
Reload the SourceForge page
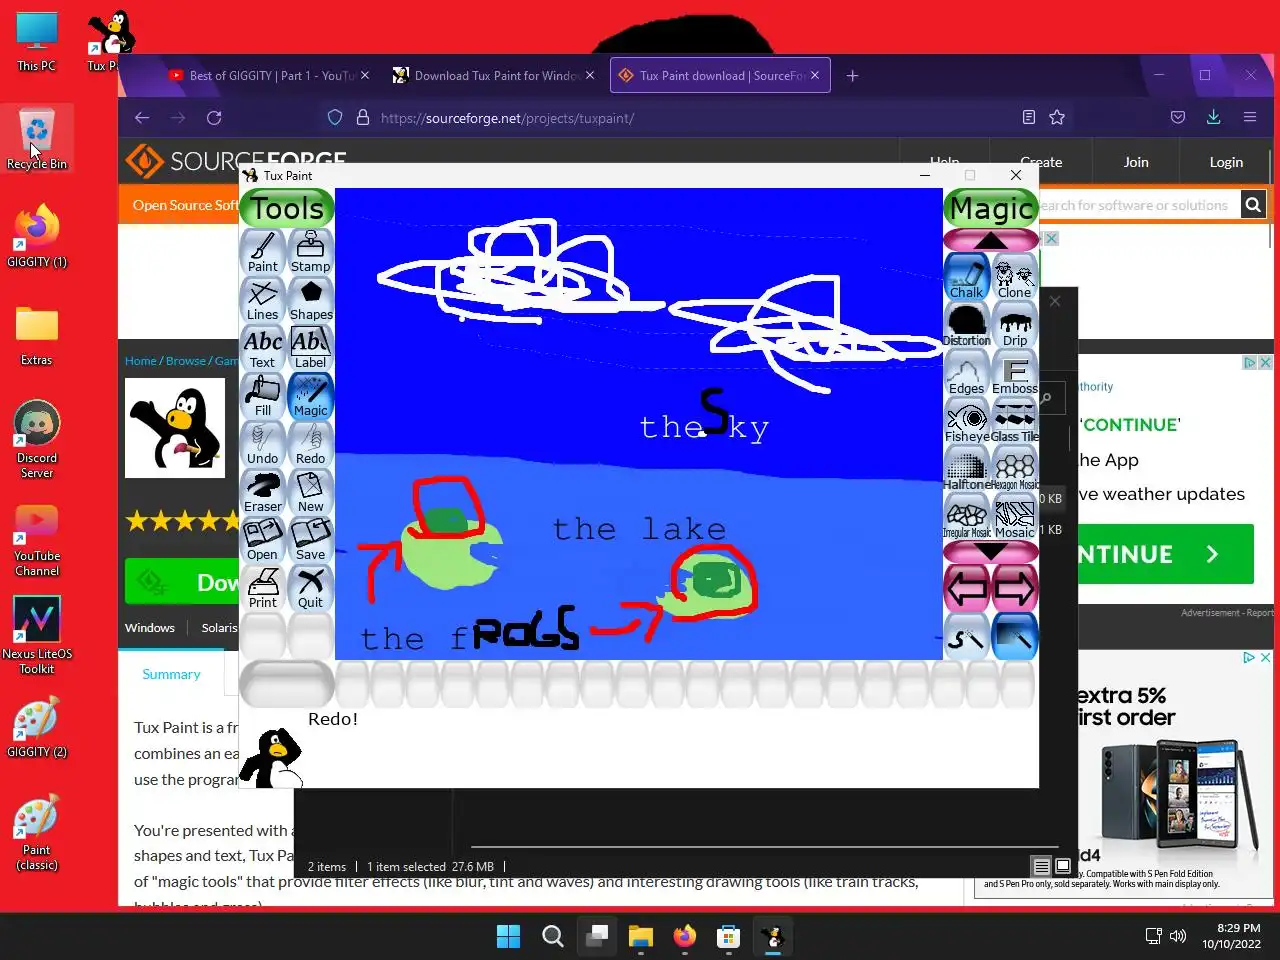[x=214, y=118]
